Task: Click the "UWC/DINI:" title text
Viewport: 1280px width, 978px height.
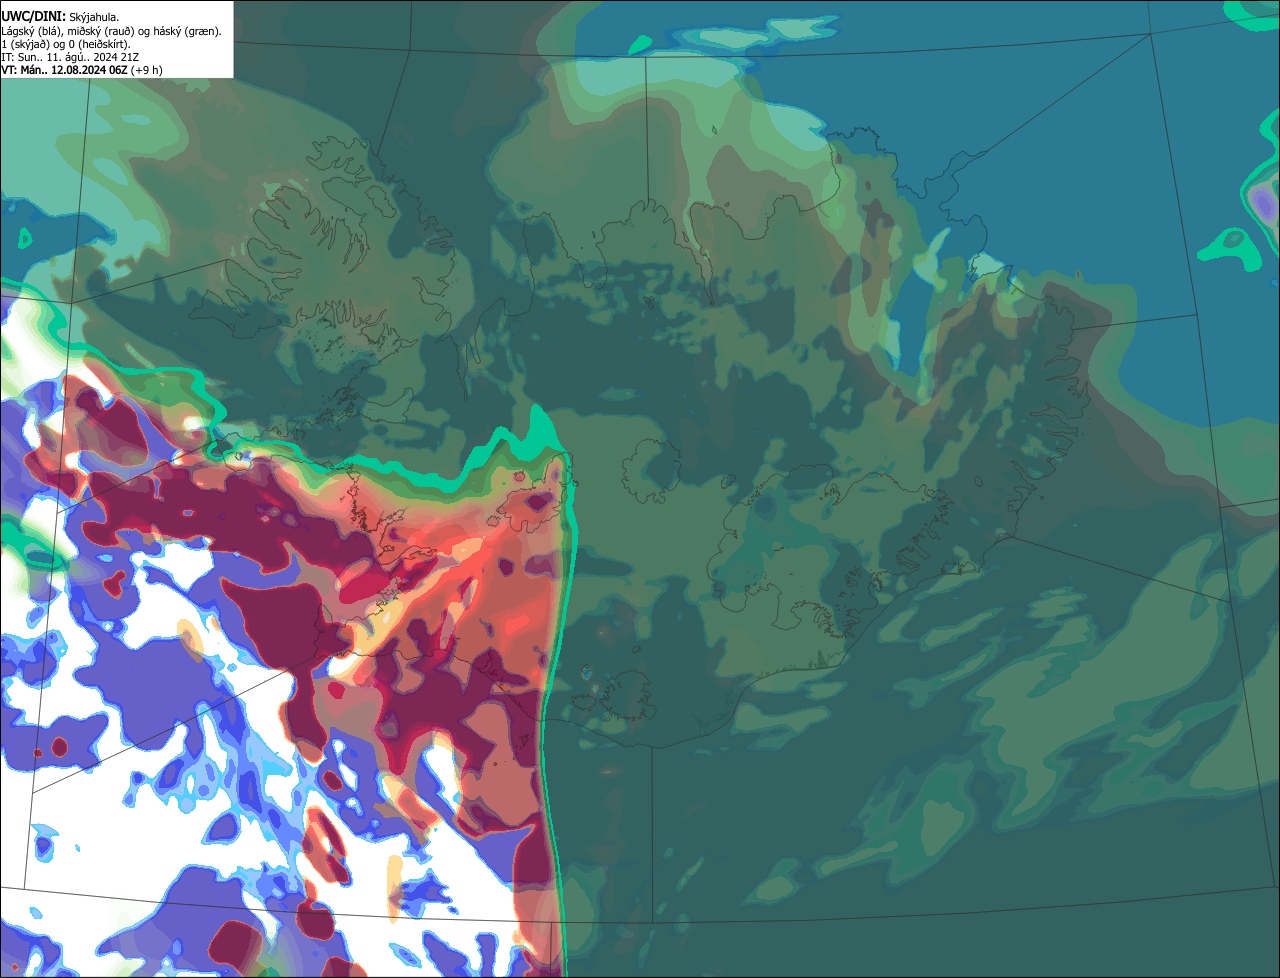Action: coord(34,17)
